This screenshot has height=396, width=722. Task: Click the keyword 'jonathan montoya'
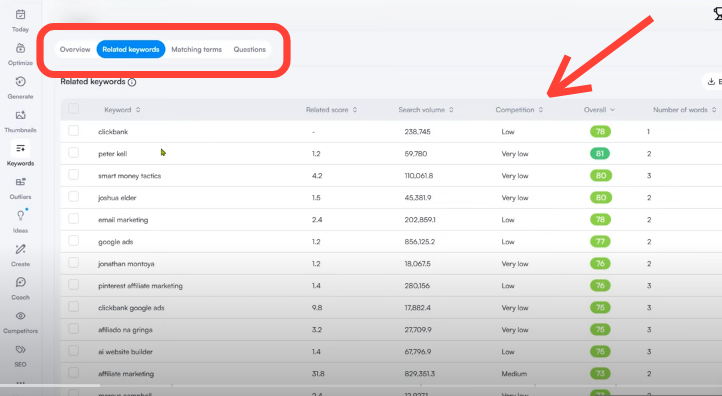pos(126,264)
